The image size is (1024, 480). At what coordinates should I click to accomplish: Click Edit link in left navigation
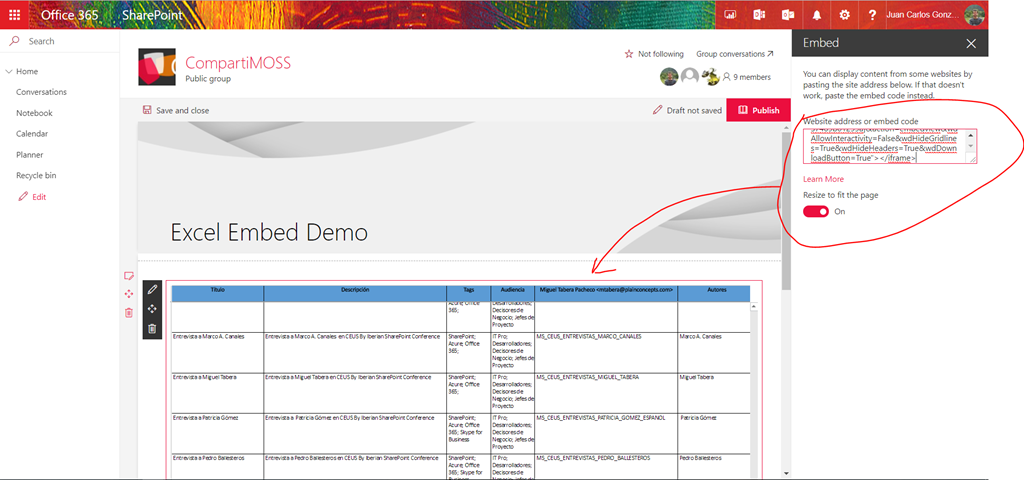pyautogui.click(x=33, y=197)
